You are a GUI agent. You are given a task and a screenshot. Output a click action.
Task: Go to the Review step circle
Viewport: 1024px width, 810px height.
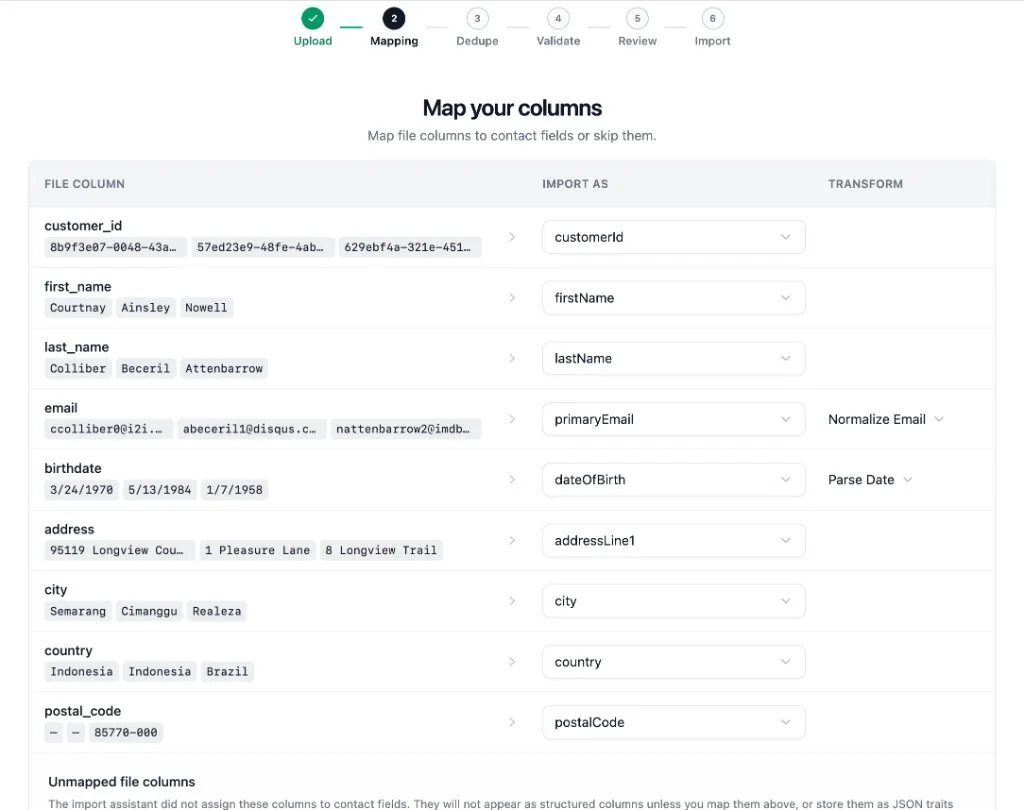pos(637,18)
